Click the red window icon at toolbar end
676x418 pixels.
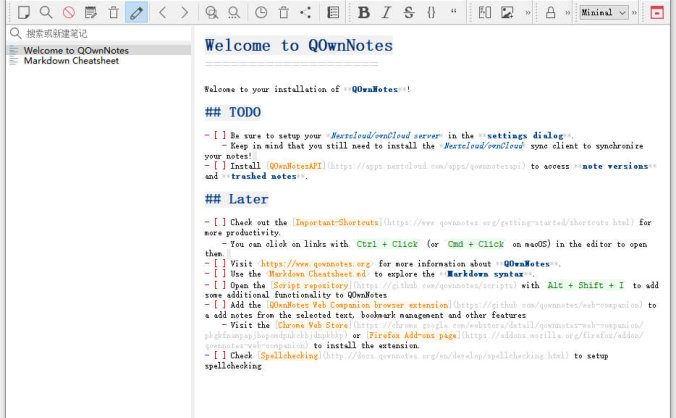[x=657, y=12]
